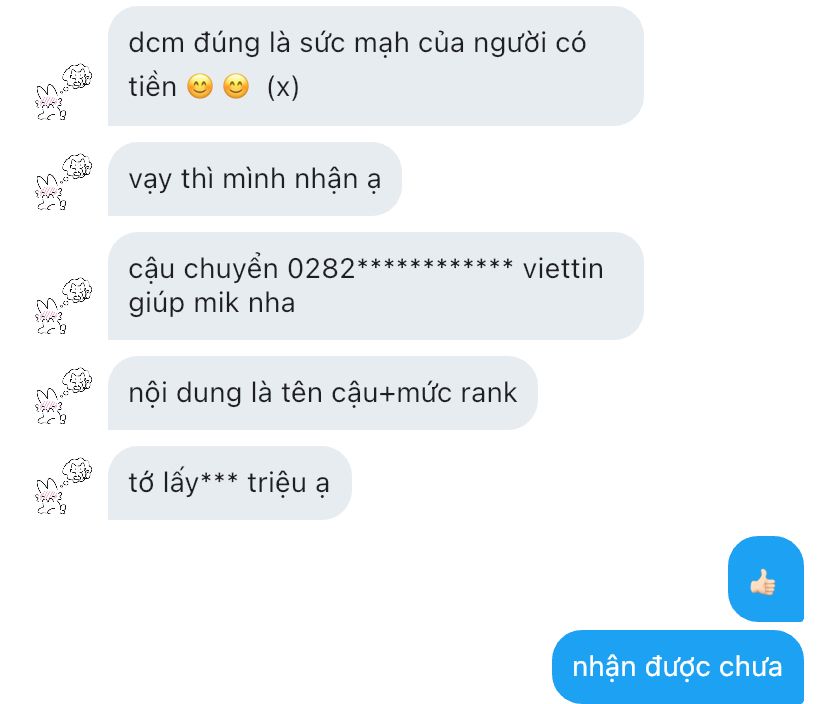Click the word "viettin" in the transfer message
828x704 pixels.
point(563,268)
